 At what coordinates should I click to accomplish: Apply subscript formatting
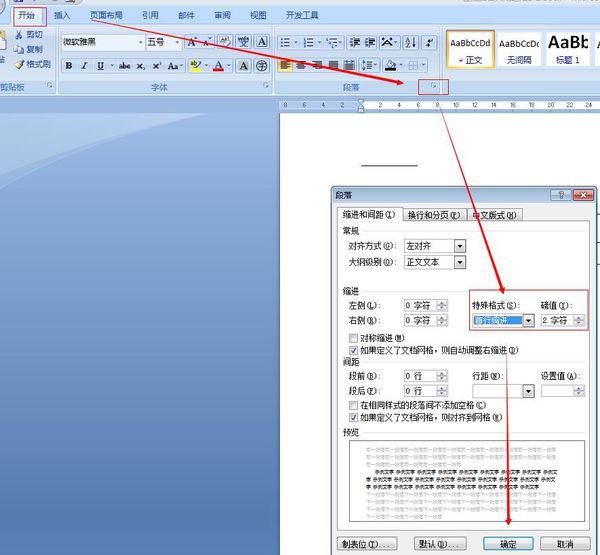[140, 66]
